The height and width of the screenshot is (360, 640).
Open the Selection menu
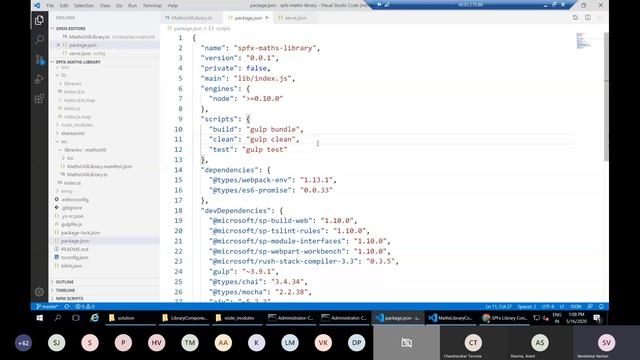[83, 6]
